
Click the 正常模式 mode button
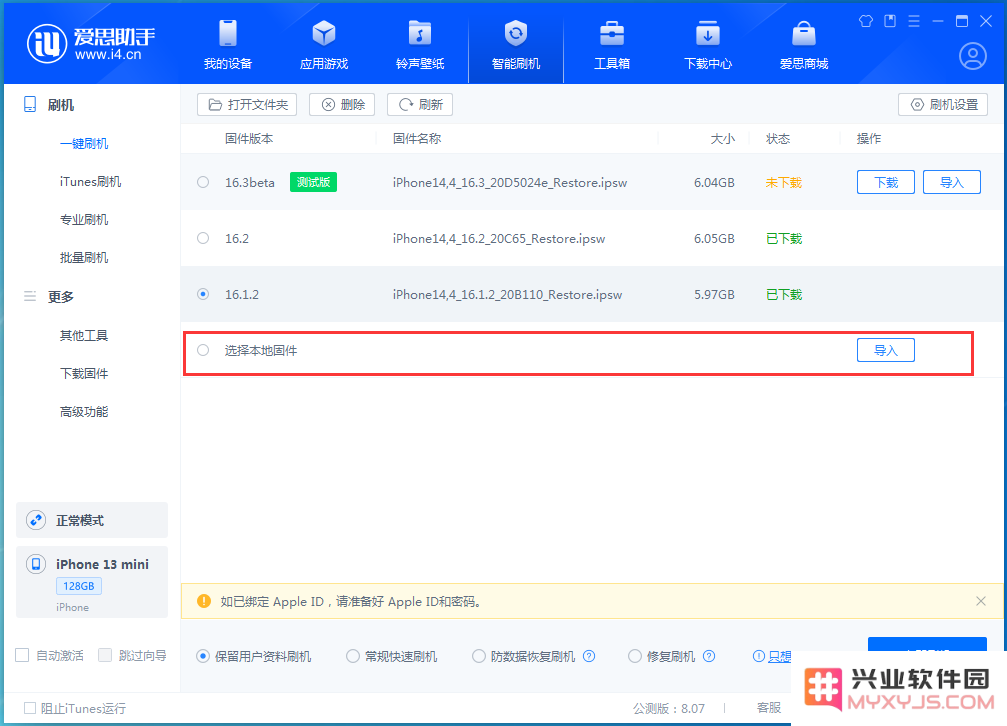92,520
